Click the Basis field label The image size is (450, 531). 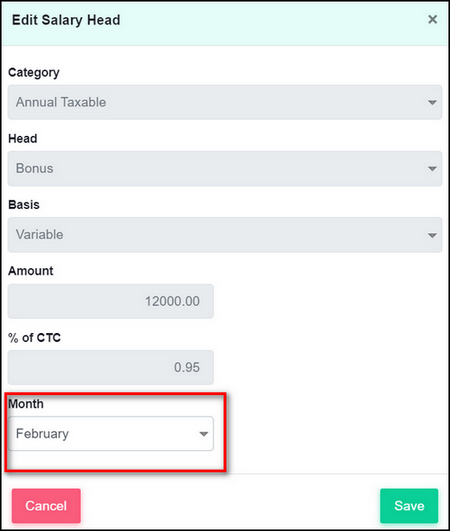[24, 205]
